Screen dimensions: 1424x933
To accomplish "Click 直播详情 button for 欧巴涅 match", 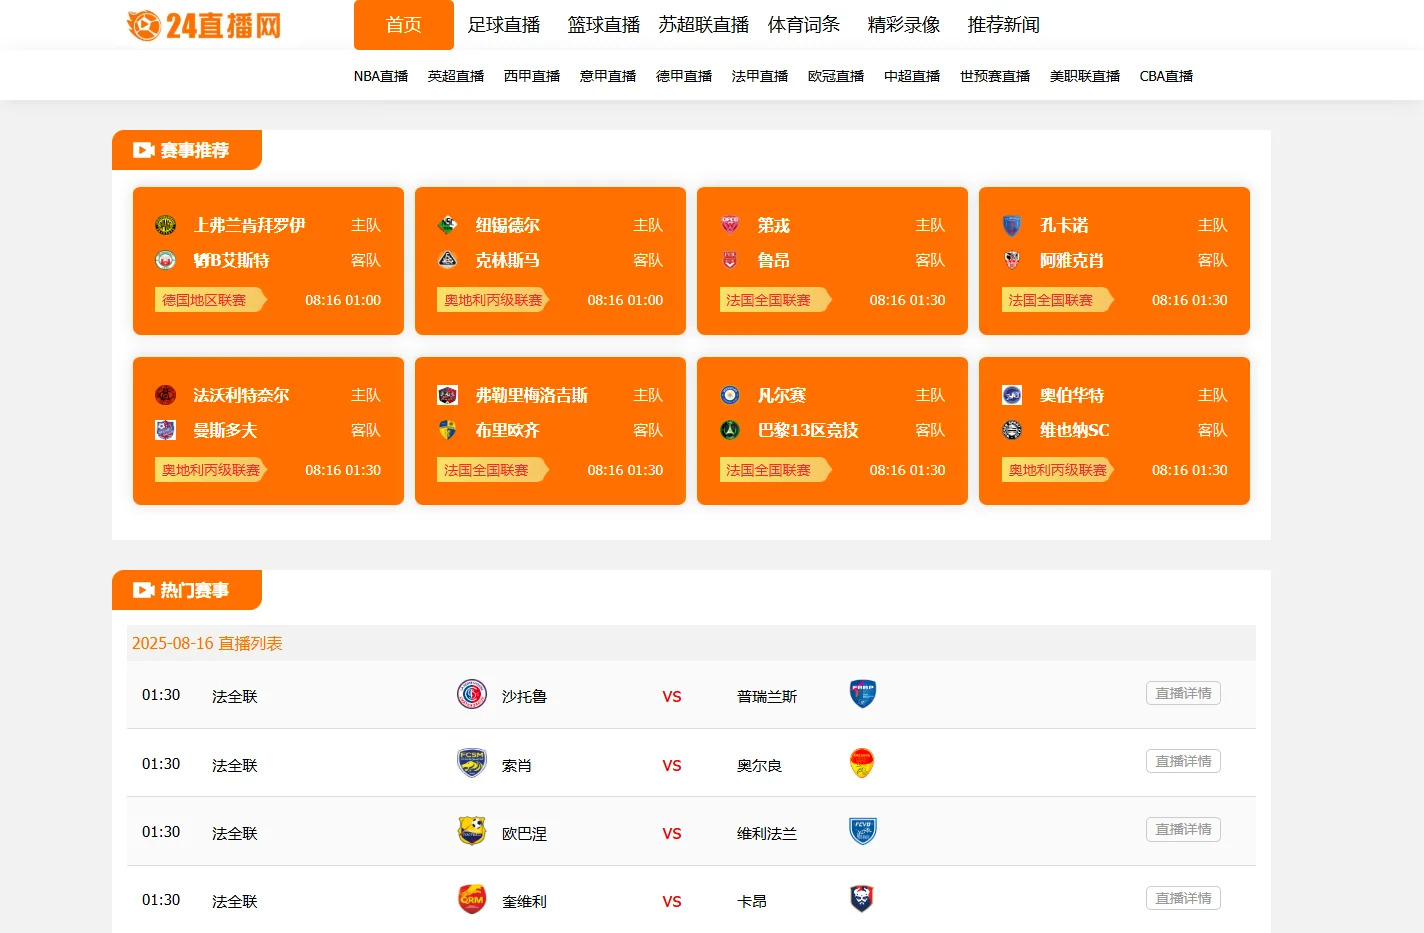I will pyautogui.click(x=1183, y=829).
